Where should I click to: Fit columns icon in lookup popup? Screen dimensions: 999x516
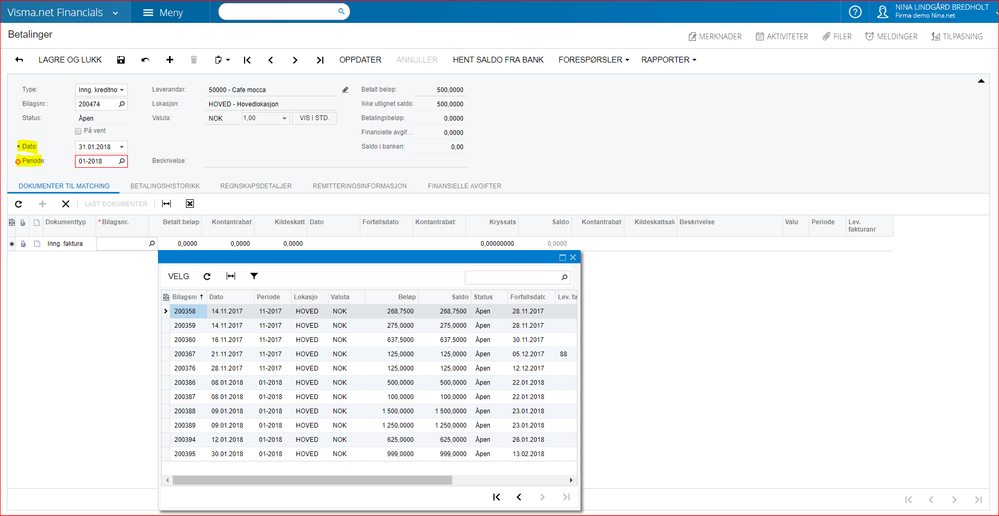point(231,276)
